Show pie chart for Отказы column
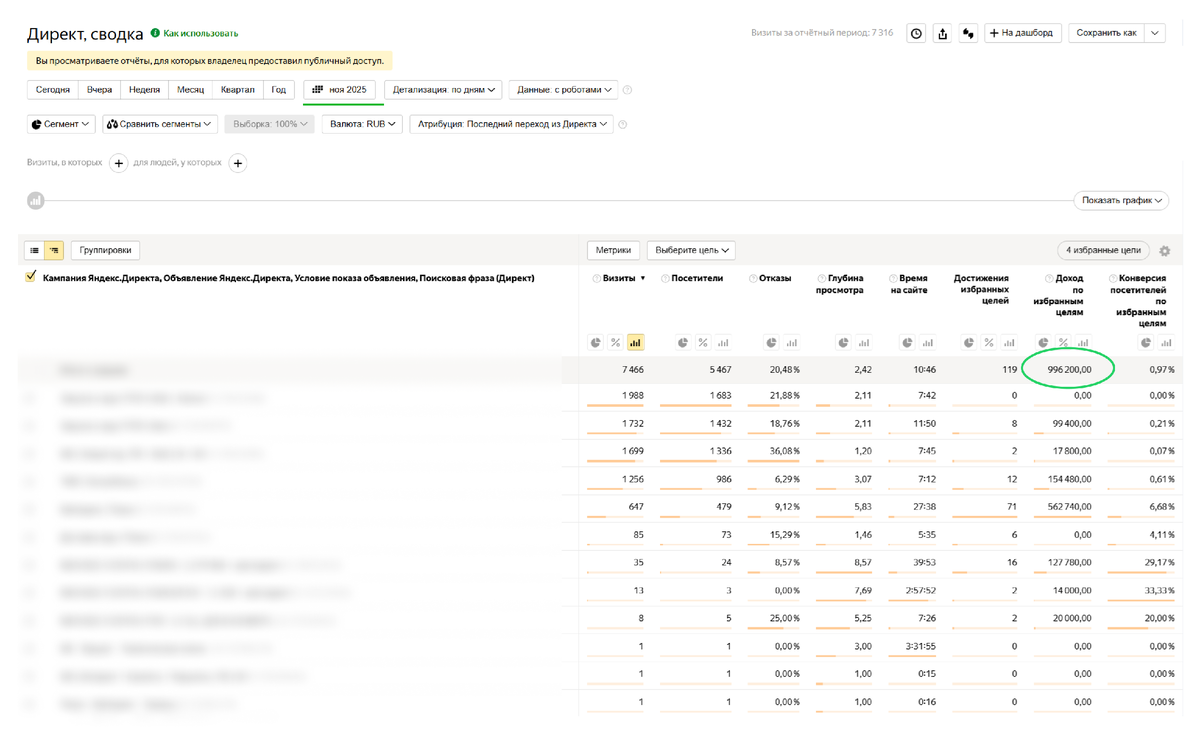 772,343
